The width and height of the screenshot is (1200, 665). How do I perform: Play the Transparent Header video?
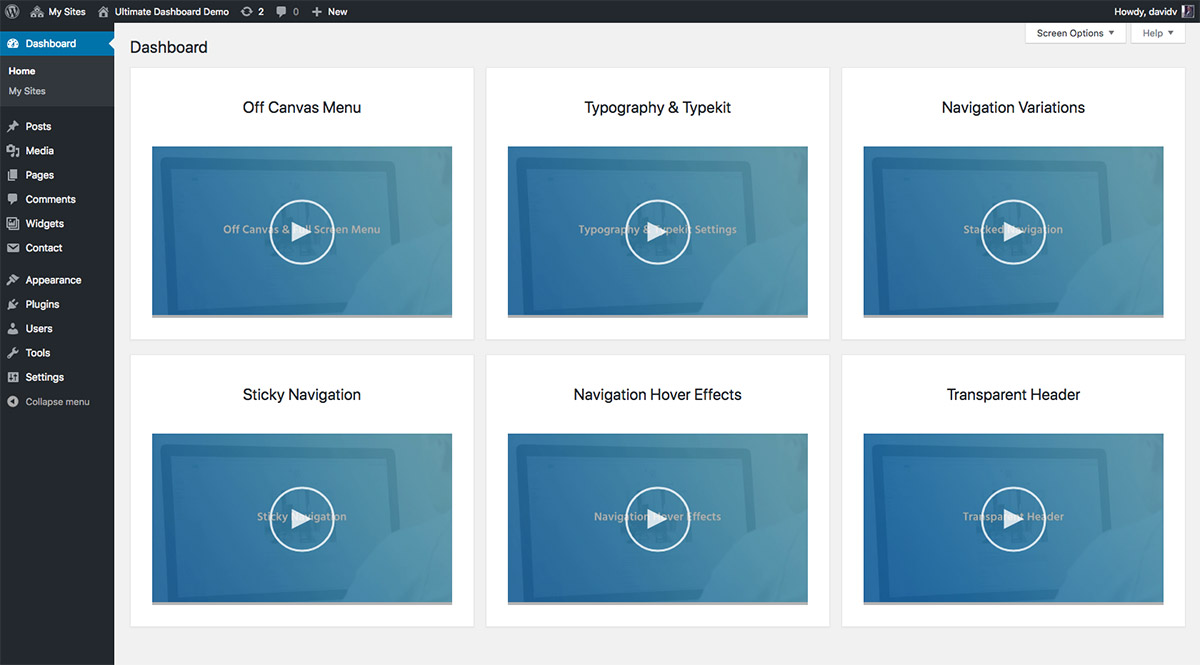(1013, 519)
